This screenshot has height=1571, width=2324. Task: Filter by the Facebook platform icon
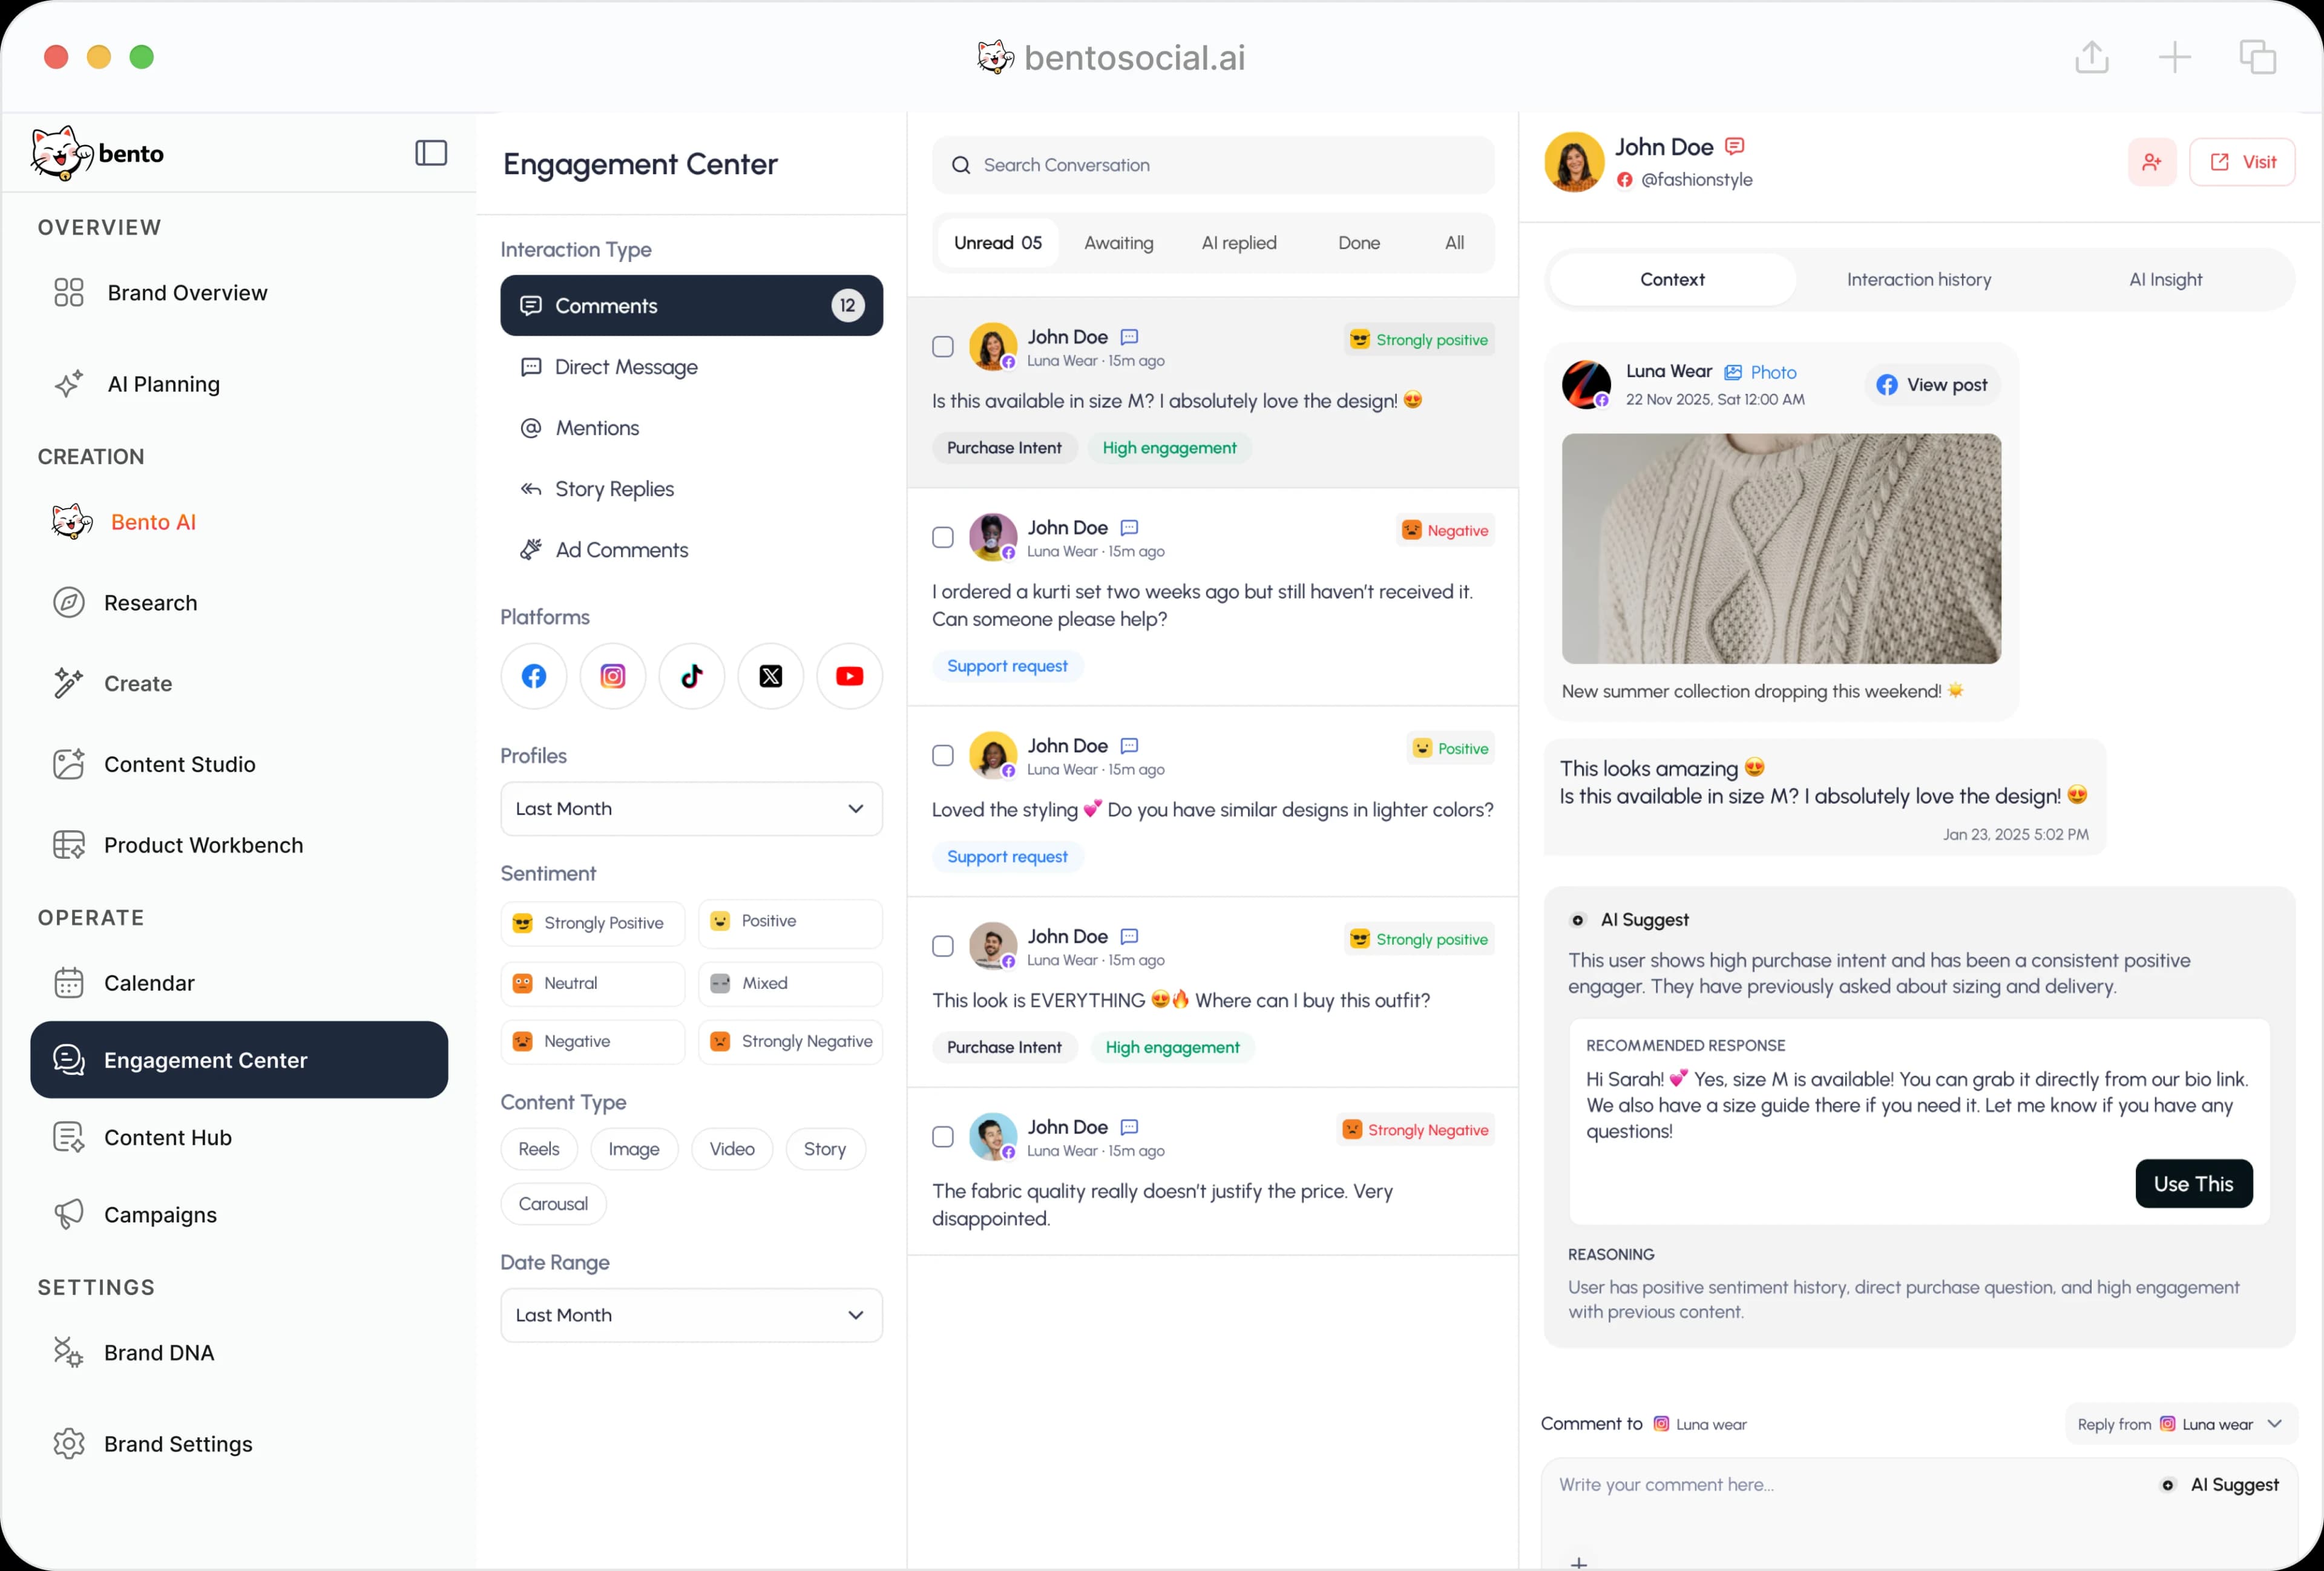[534, 676]
